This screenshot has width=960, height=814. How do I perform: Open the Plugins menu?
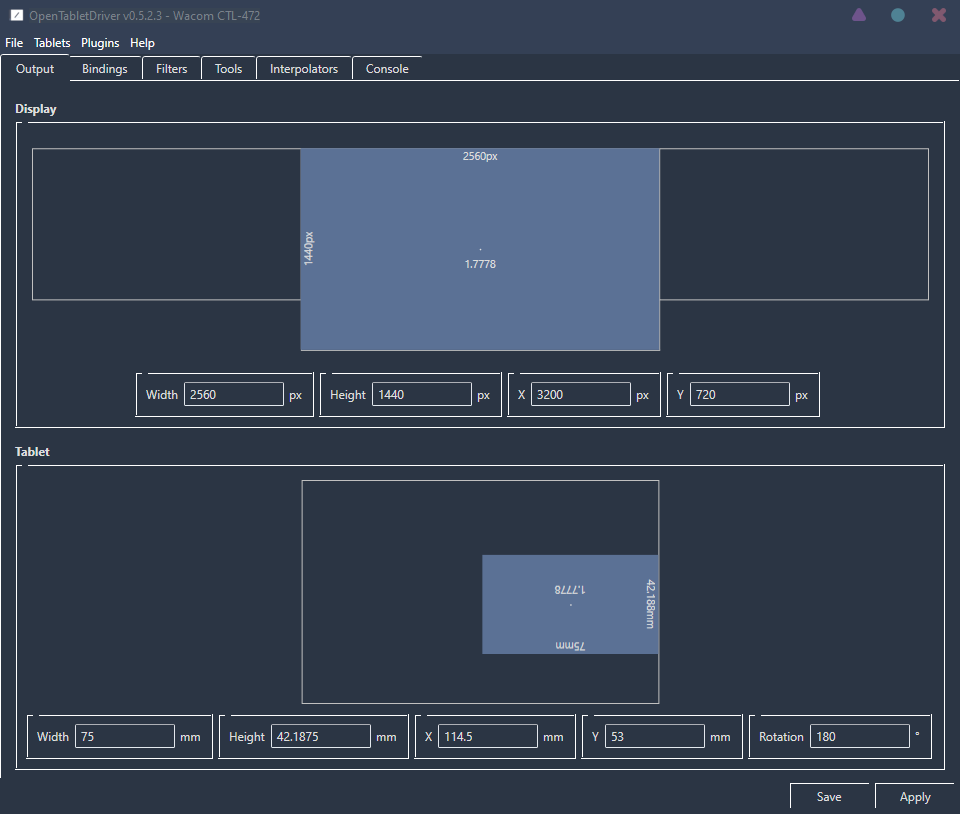(100, 43)
